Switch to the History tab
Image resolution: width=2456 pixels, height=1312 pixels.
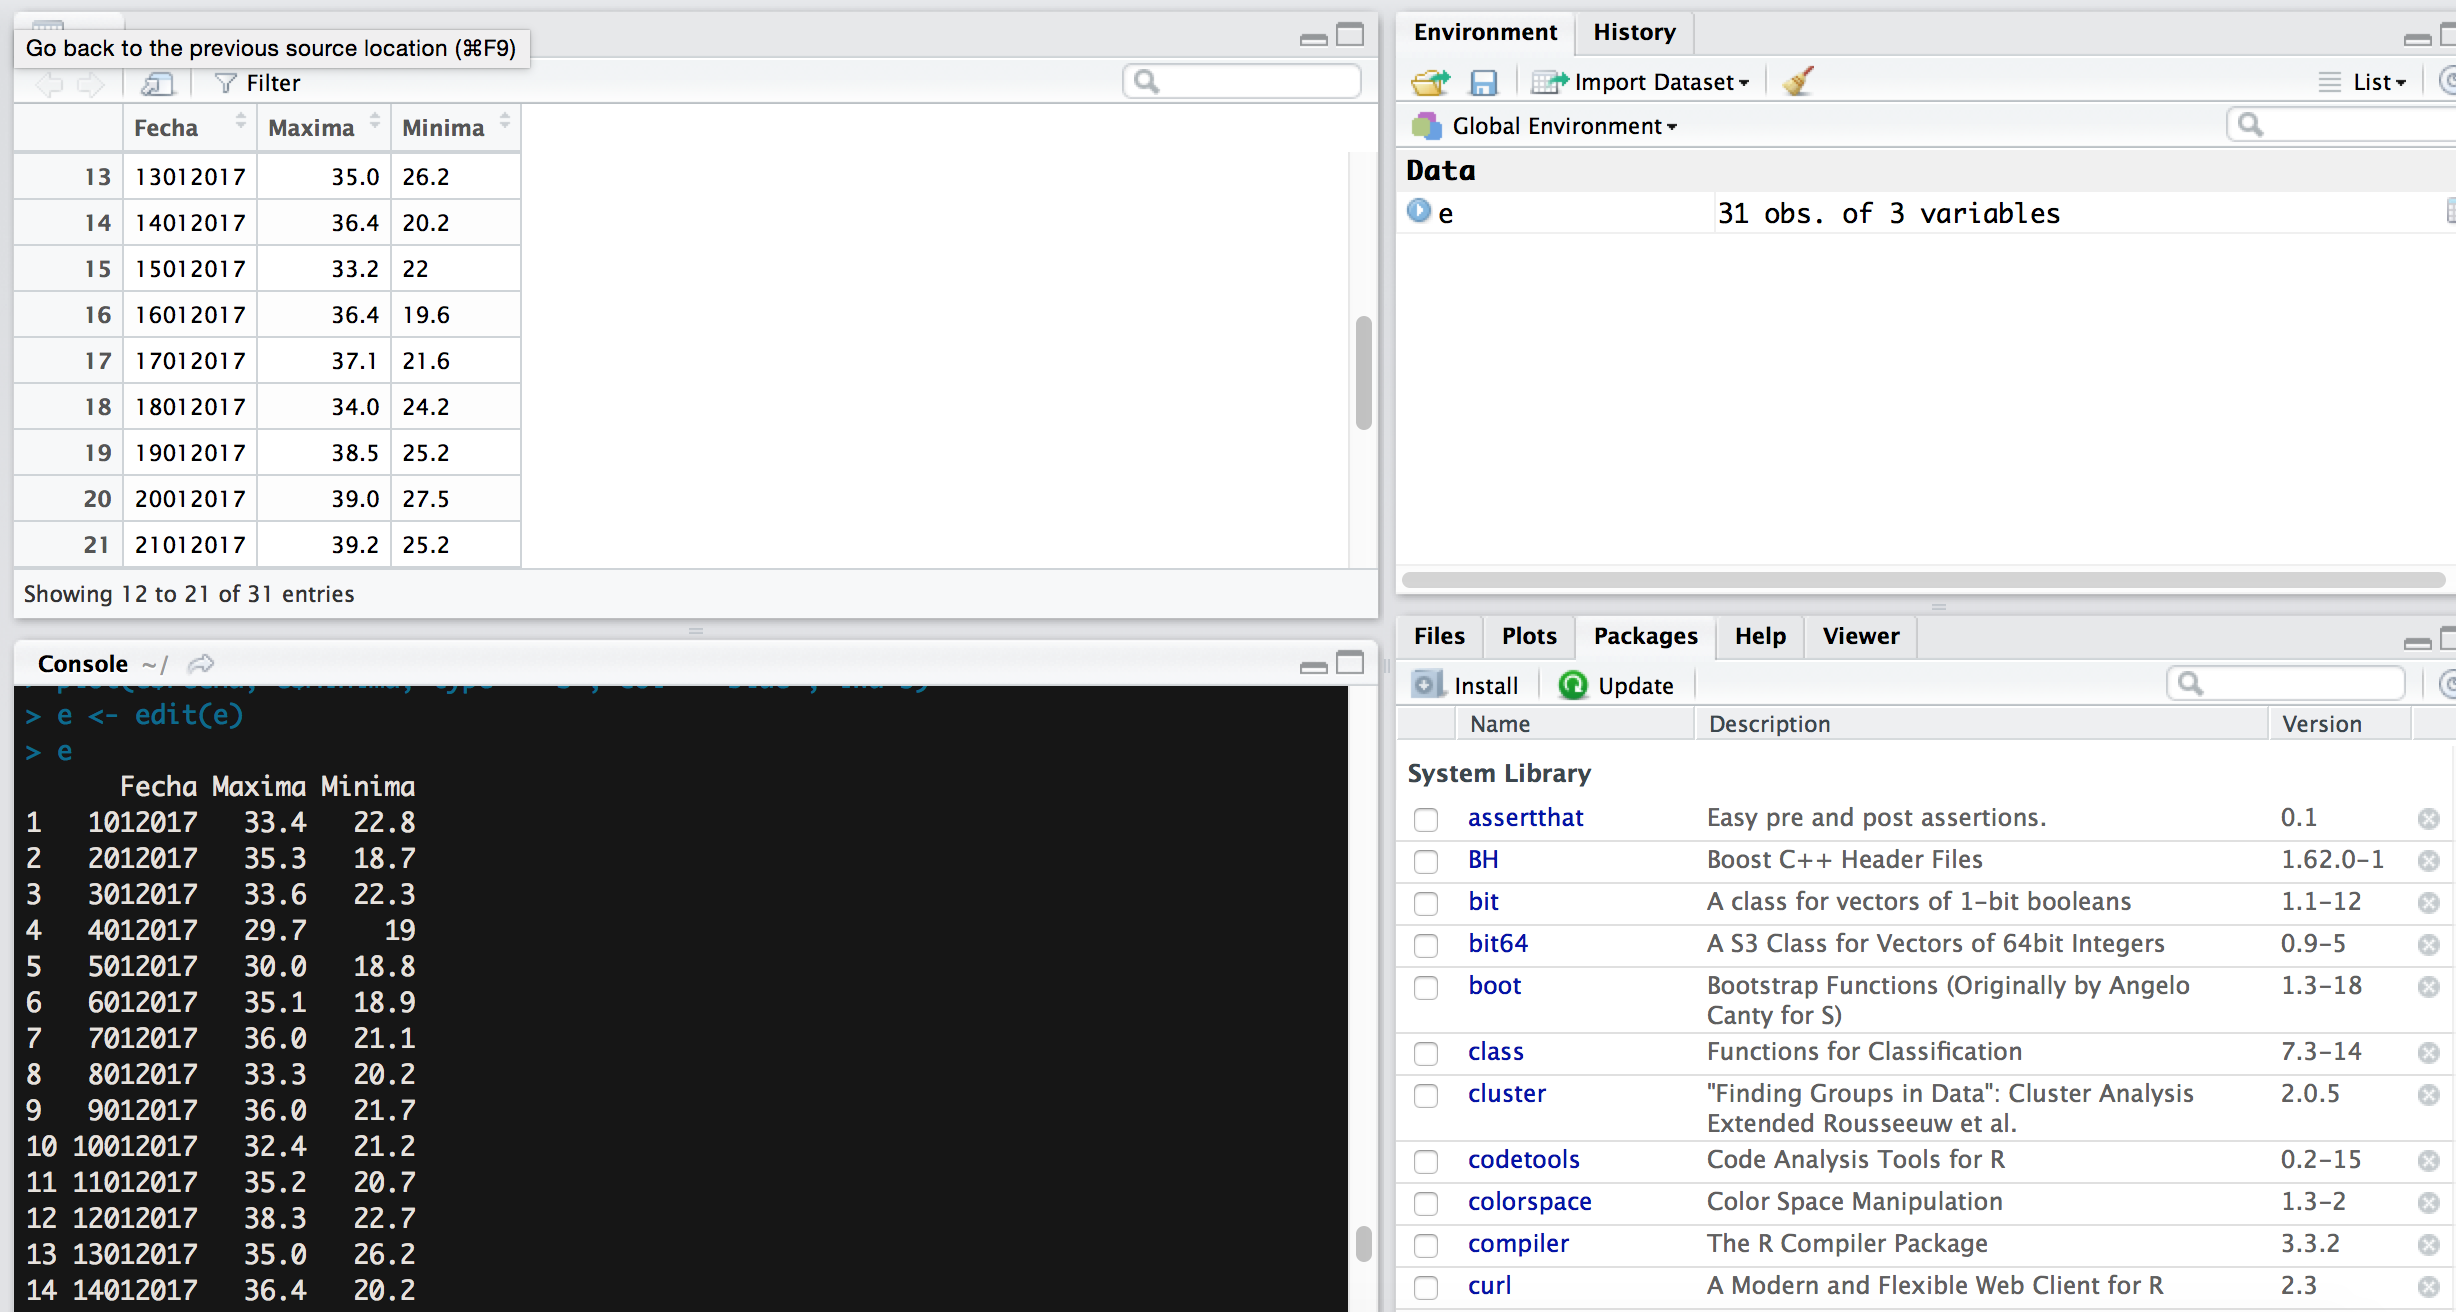click(x=1634, y=33)
